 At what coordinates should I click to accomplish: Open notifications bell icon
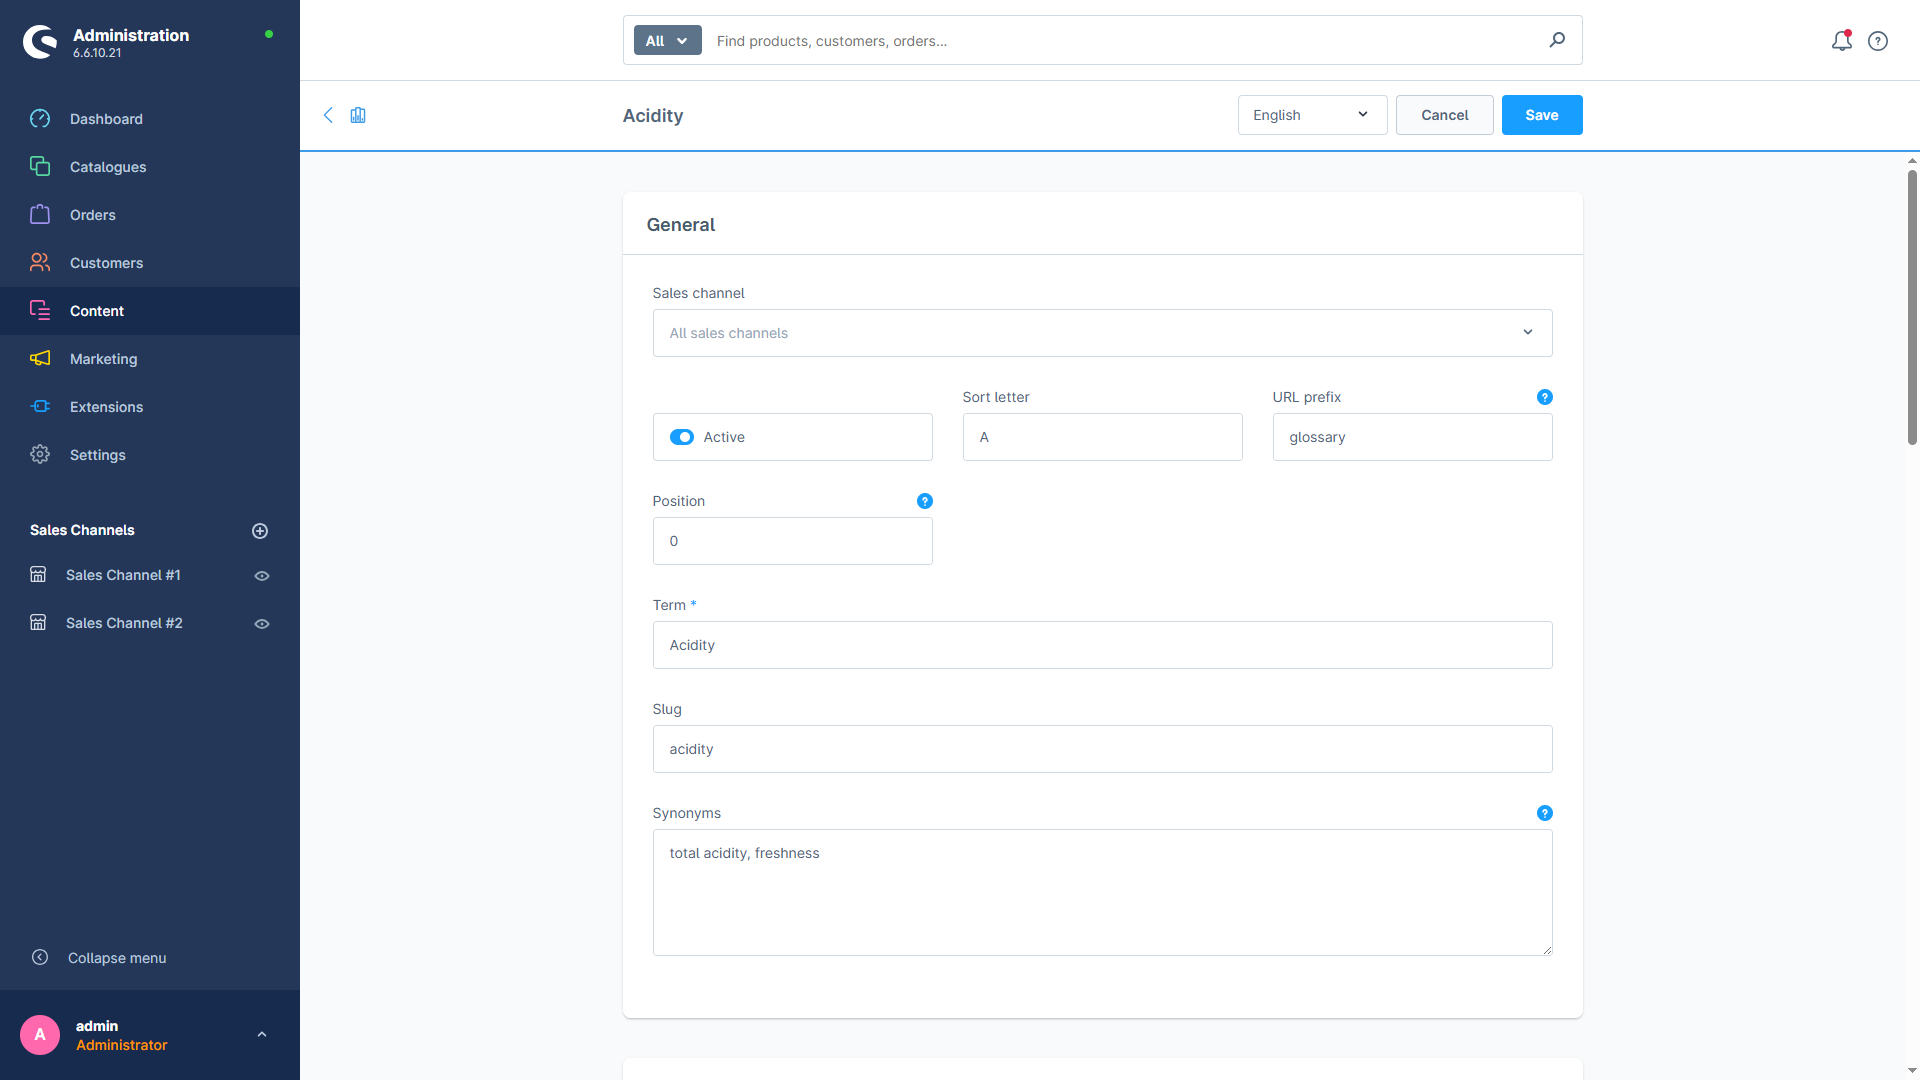click(x=1841, y=41)
